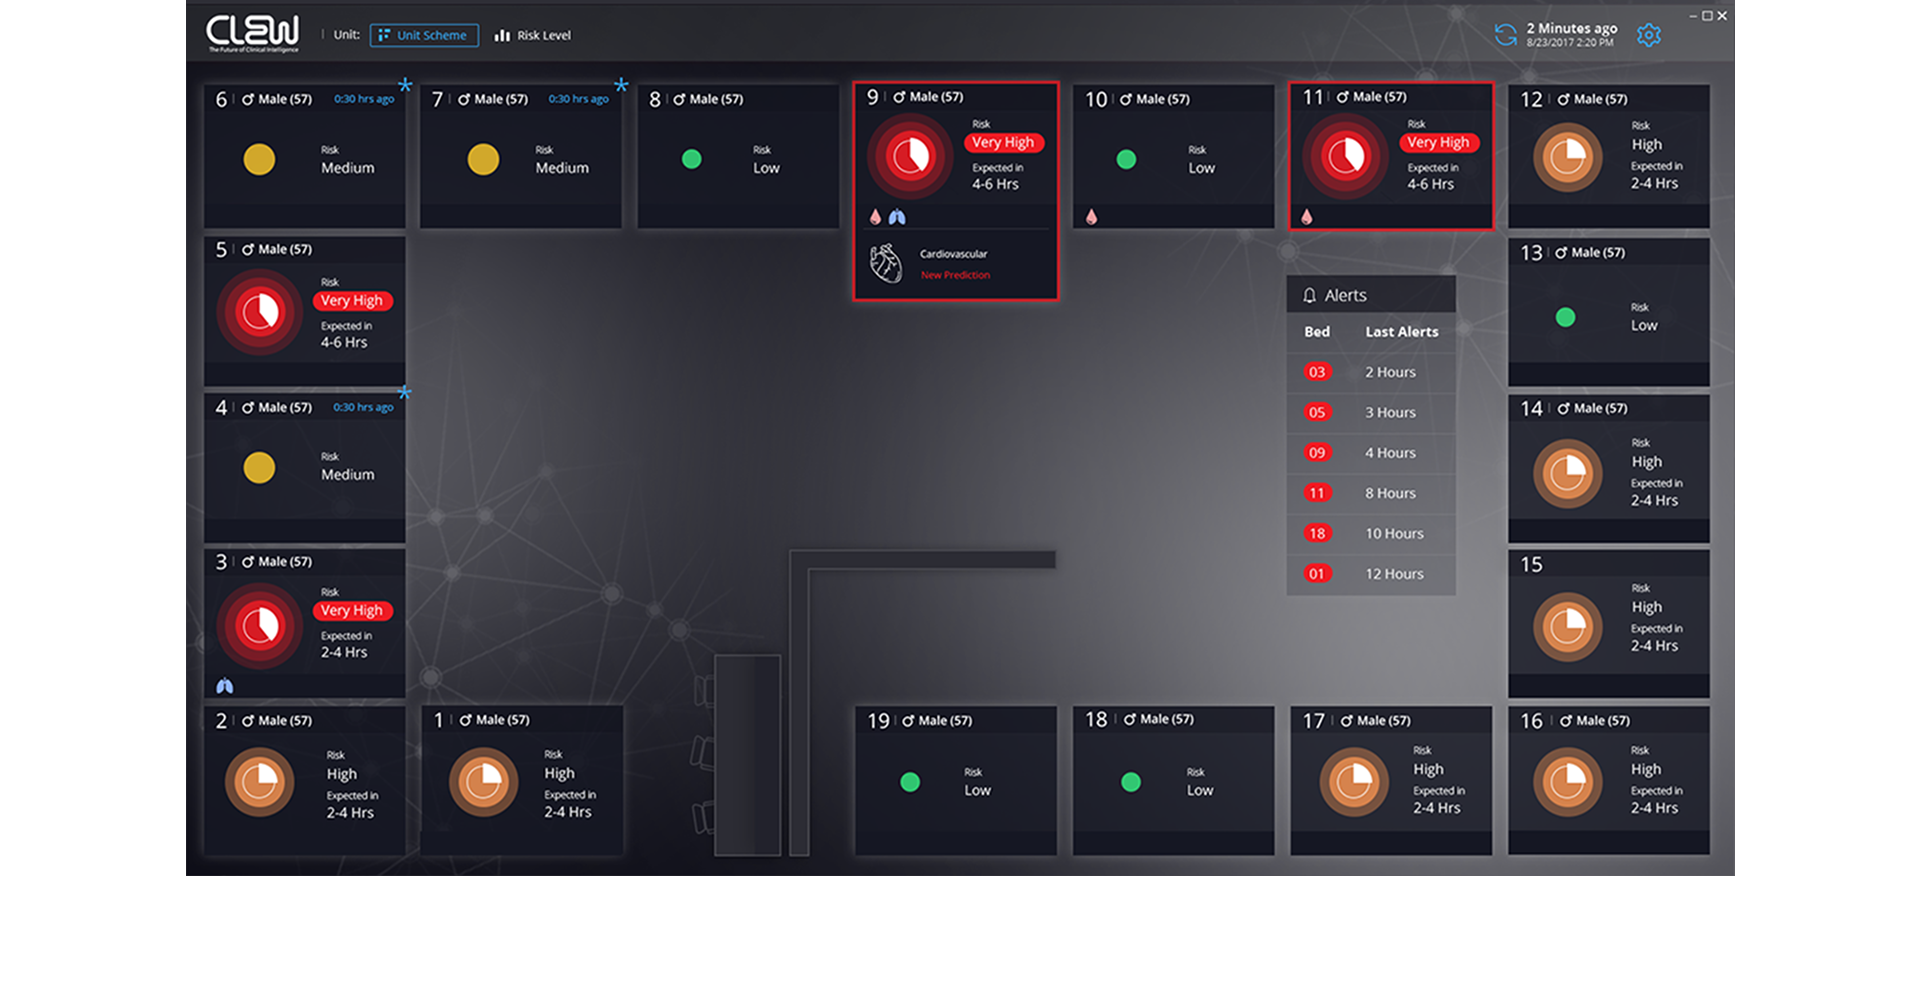Select bed 03 alert badge
This screenshot has height=981, width=1920.
(1317, 372)
